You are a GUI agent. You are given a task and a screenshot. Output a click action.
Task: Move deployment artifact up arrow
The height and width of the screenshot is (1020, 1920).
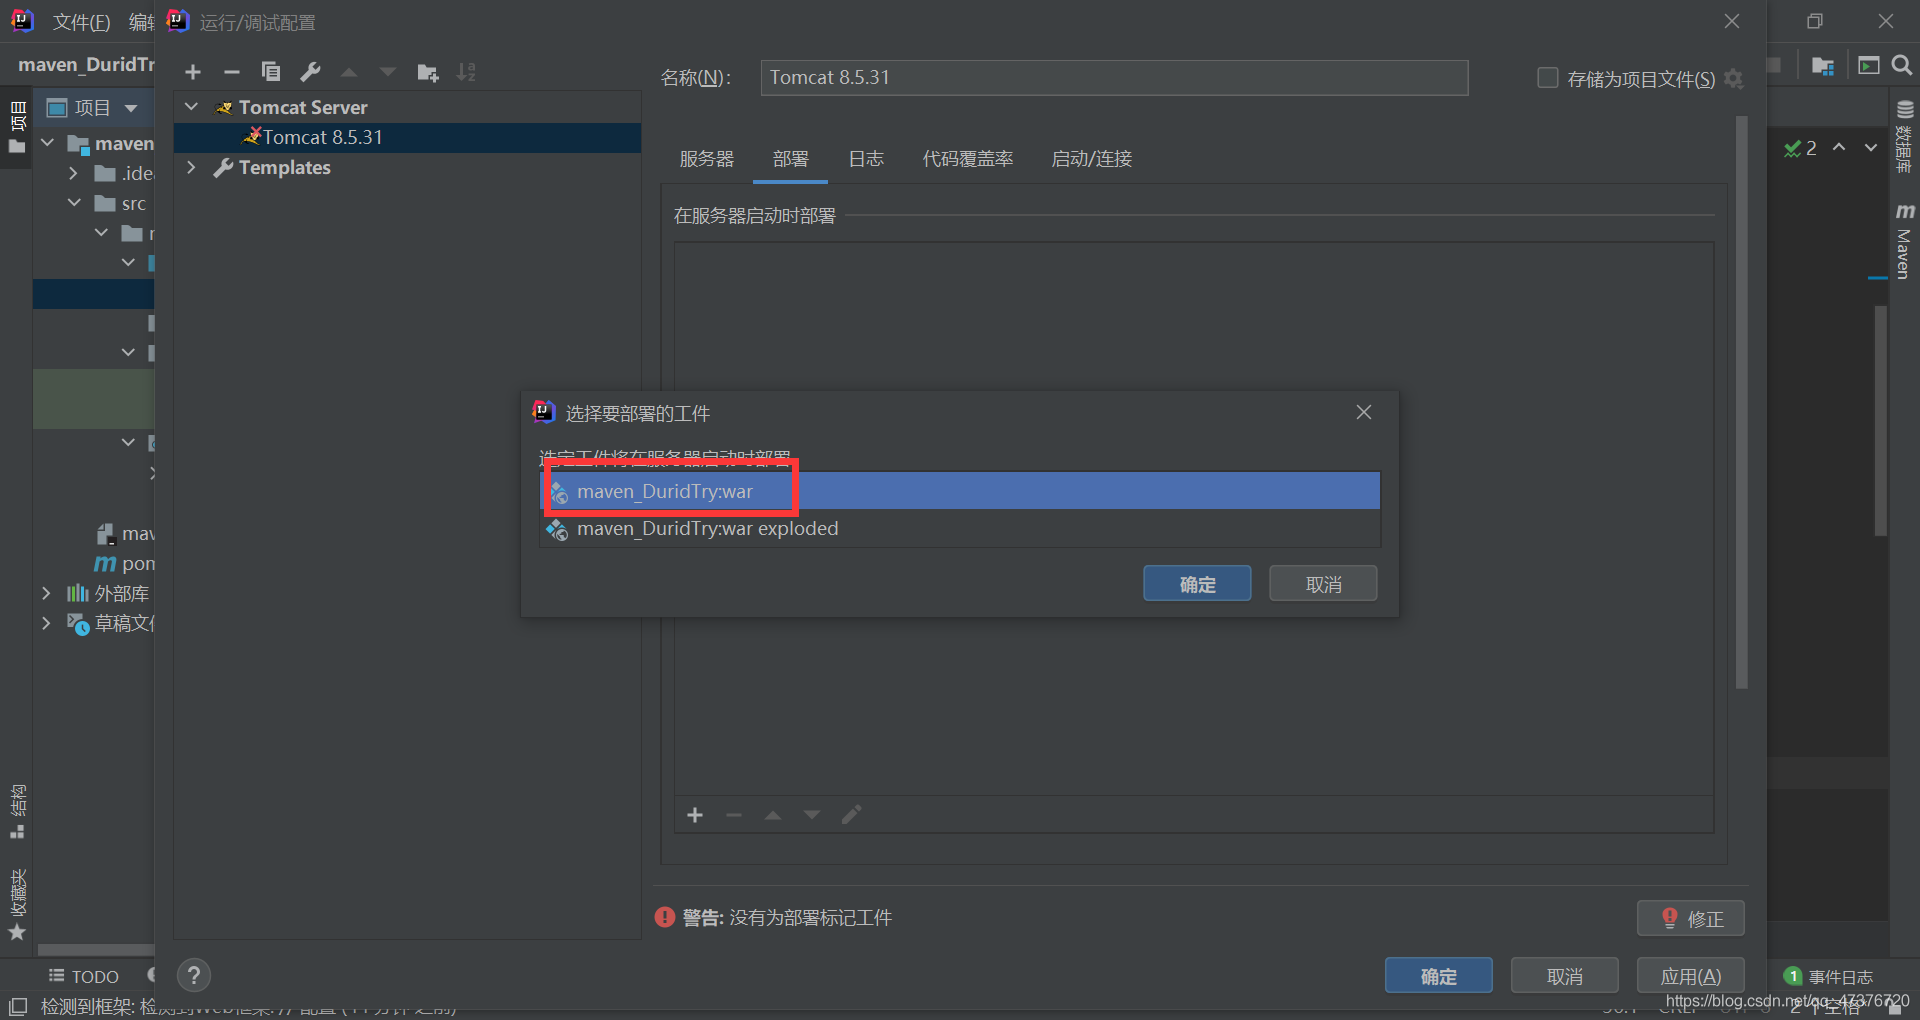click(773, 815)
